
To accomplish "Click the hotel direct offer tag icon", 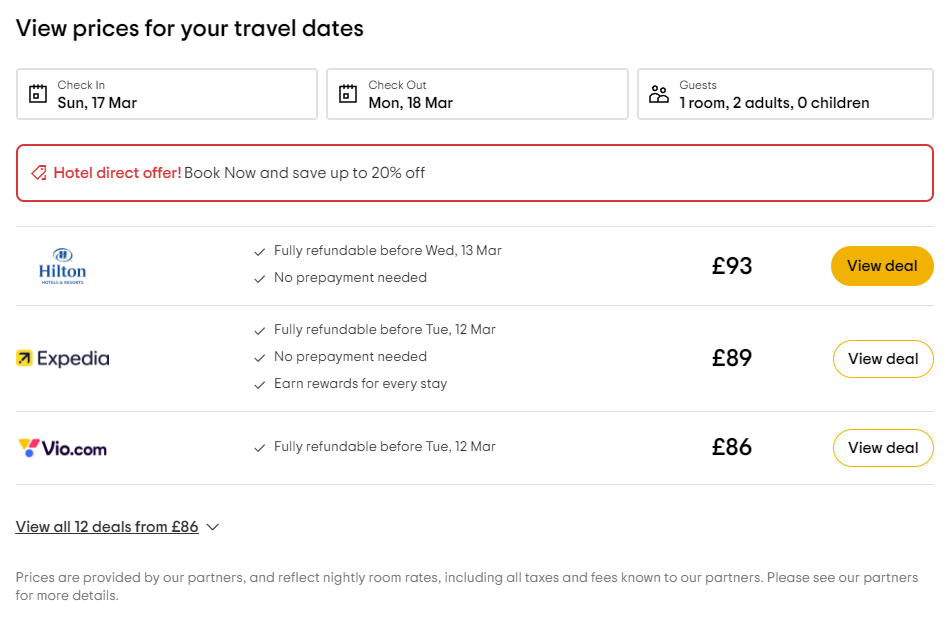I will [39, 173].
